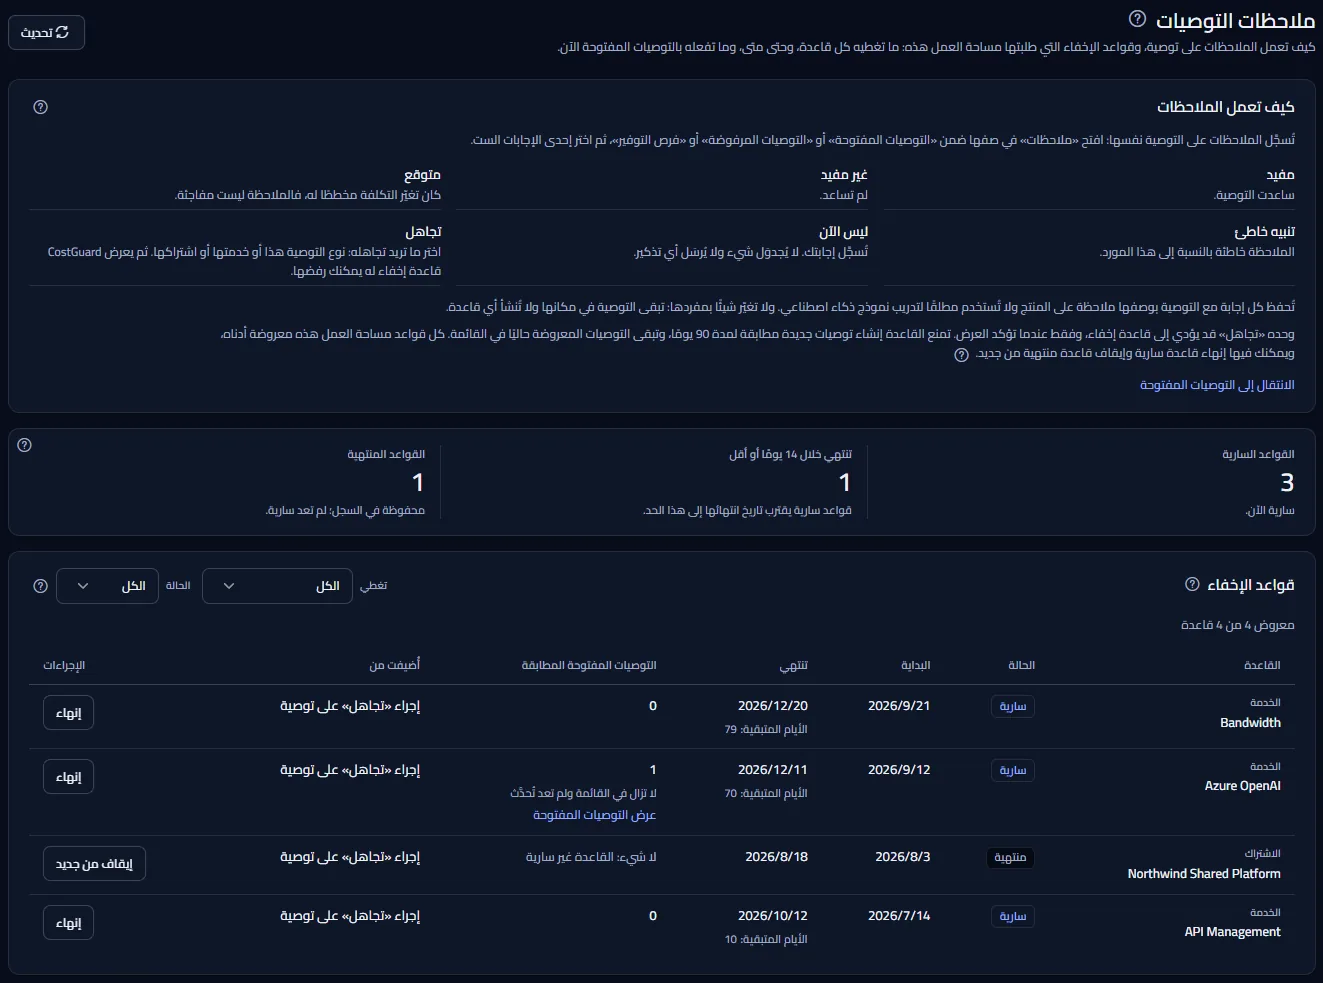
Task: Click the سارية badge in API Management row
Action: 1013,917
